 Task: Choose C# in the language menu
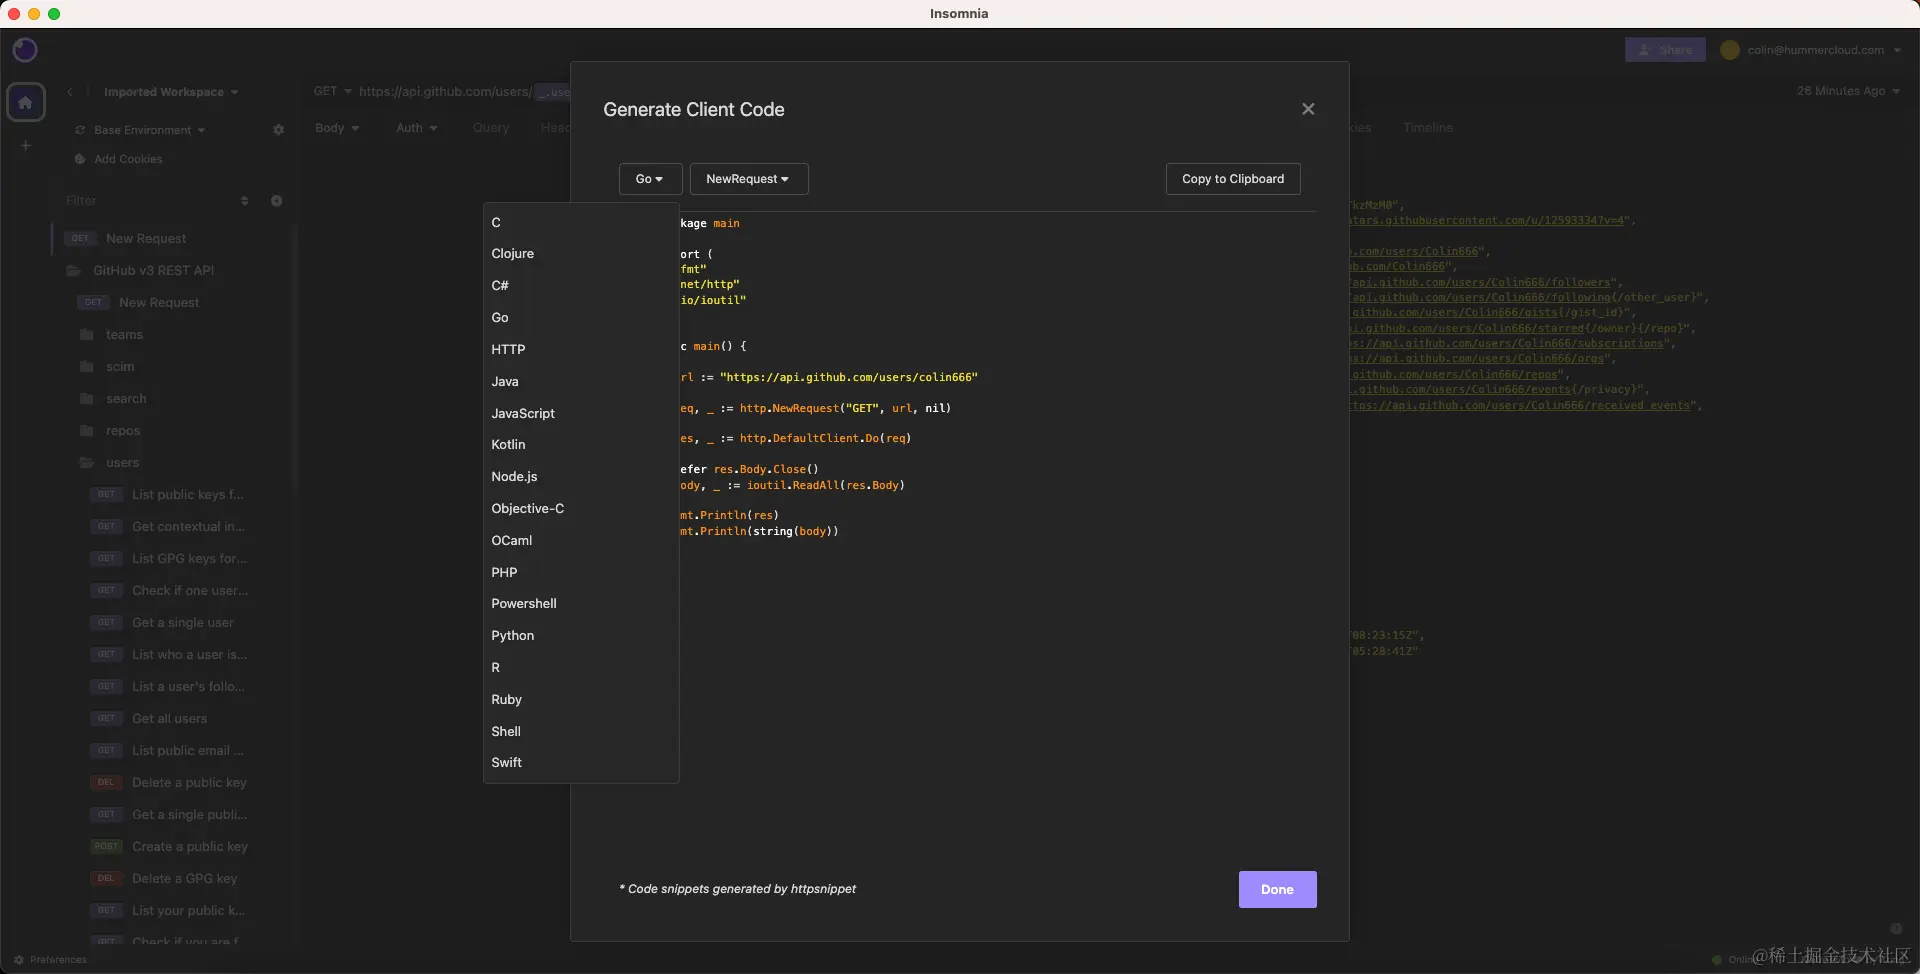click(x=581, y=286)
